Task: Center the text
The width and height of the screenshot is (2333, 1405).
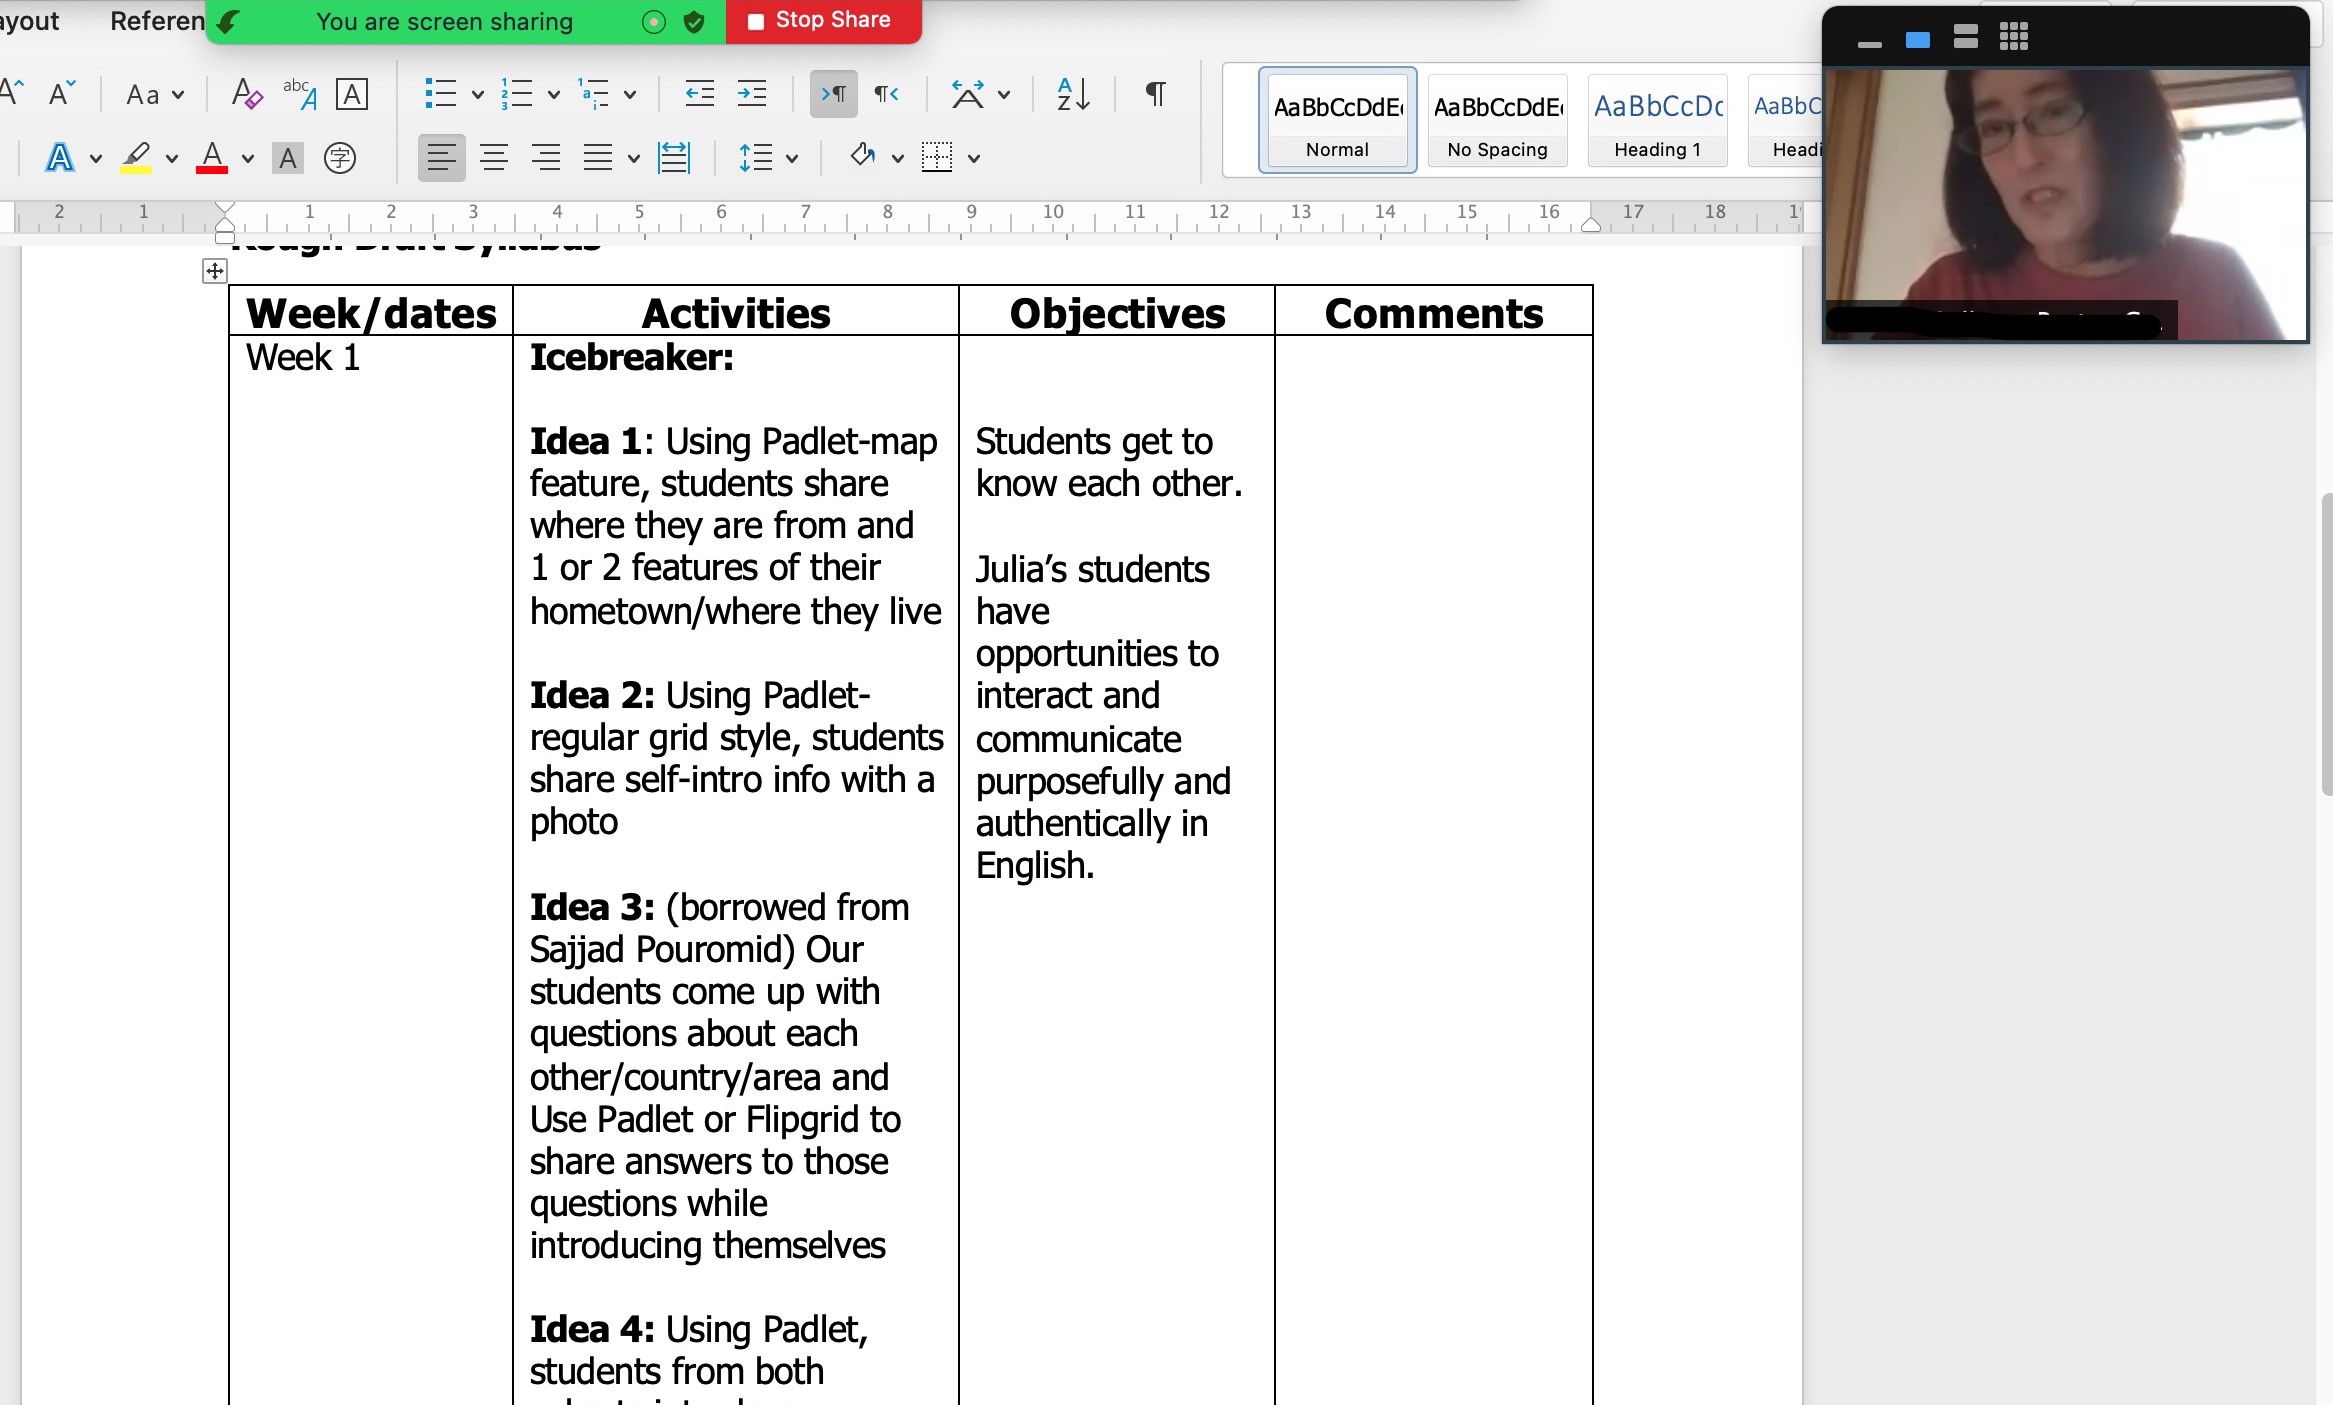Action: tap(493, 157)
